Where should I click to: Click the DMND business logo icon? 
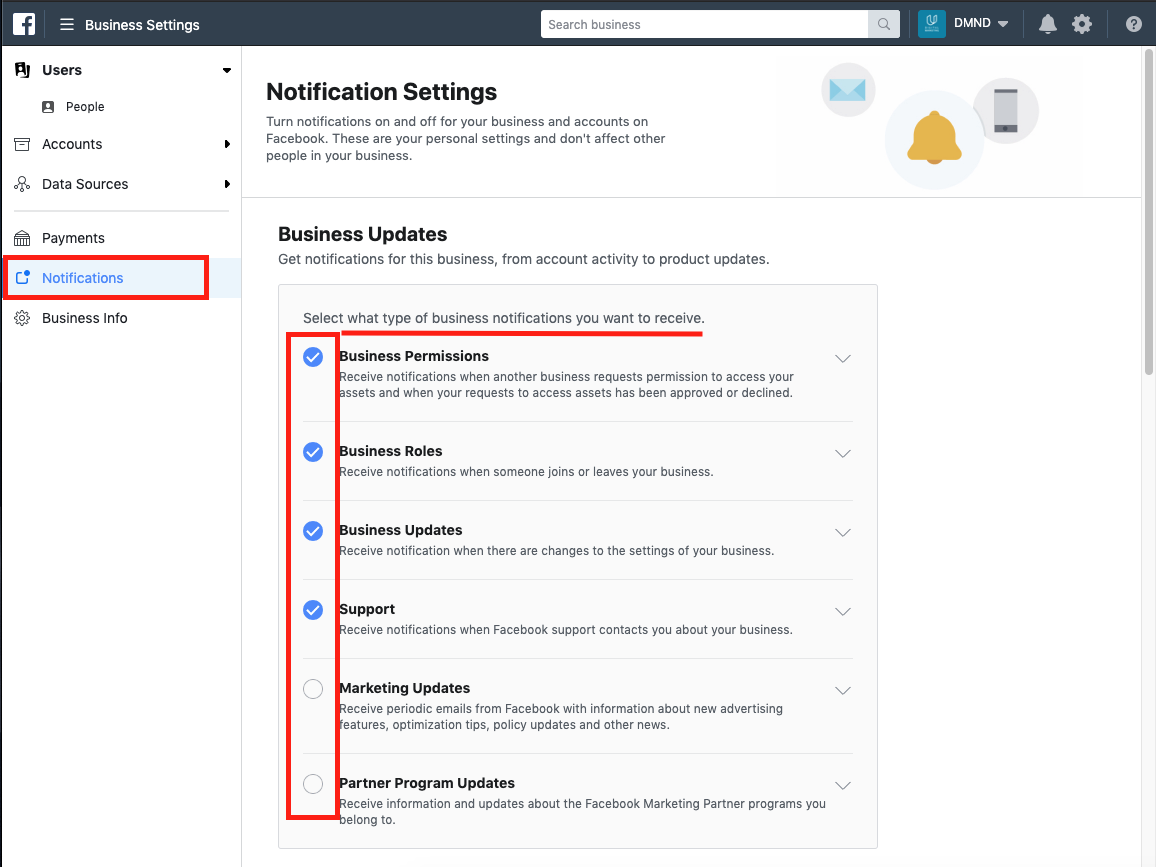tap(931, 24)
